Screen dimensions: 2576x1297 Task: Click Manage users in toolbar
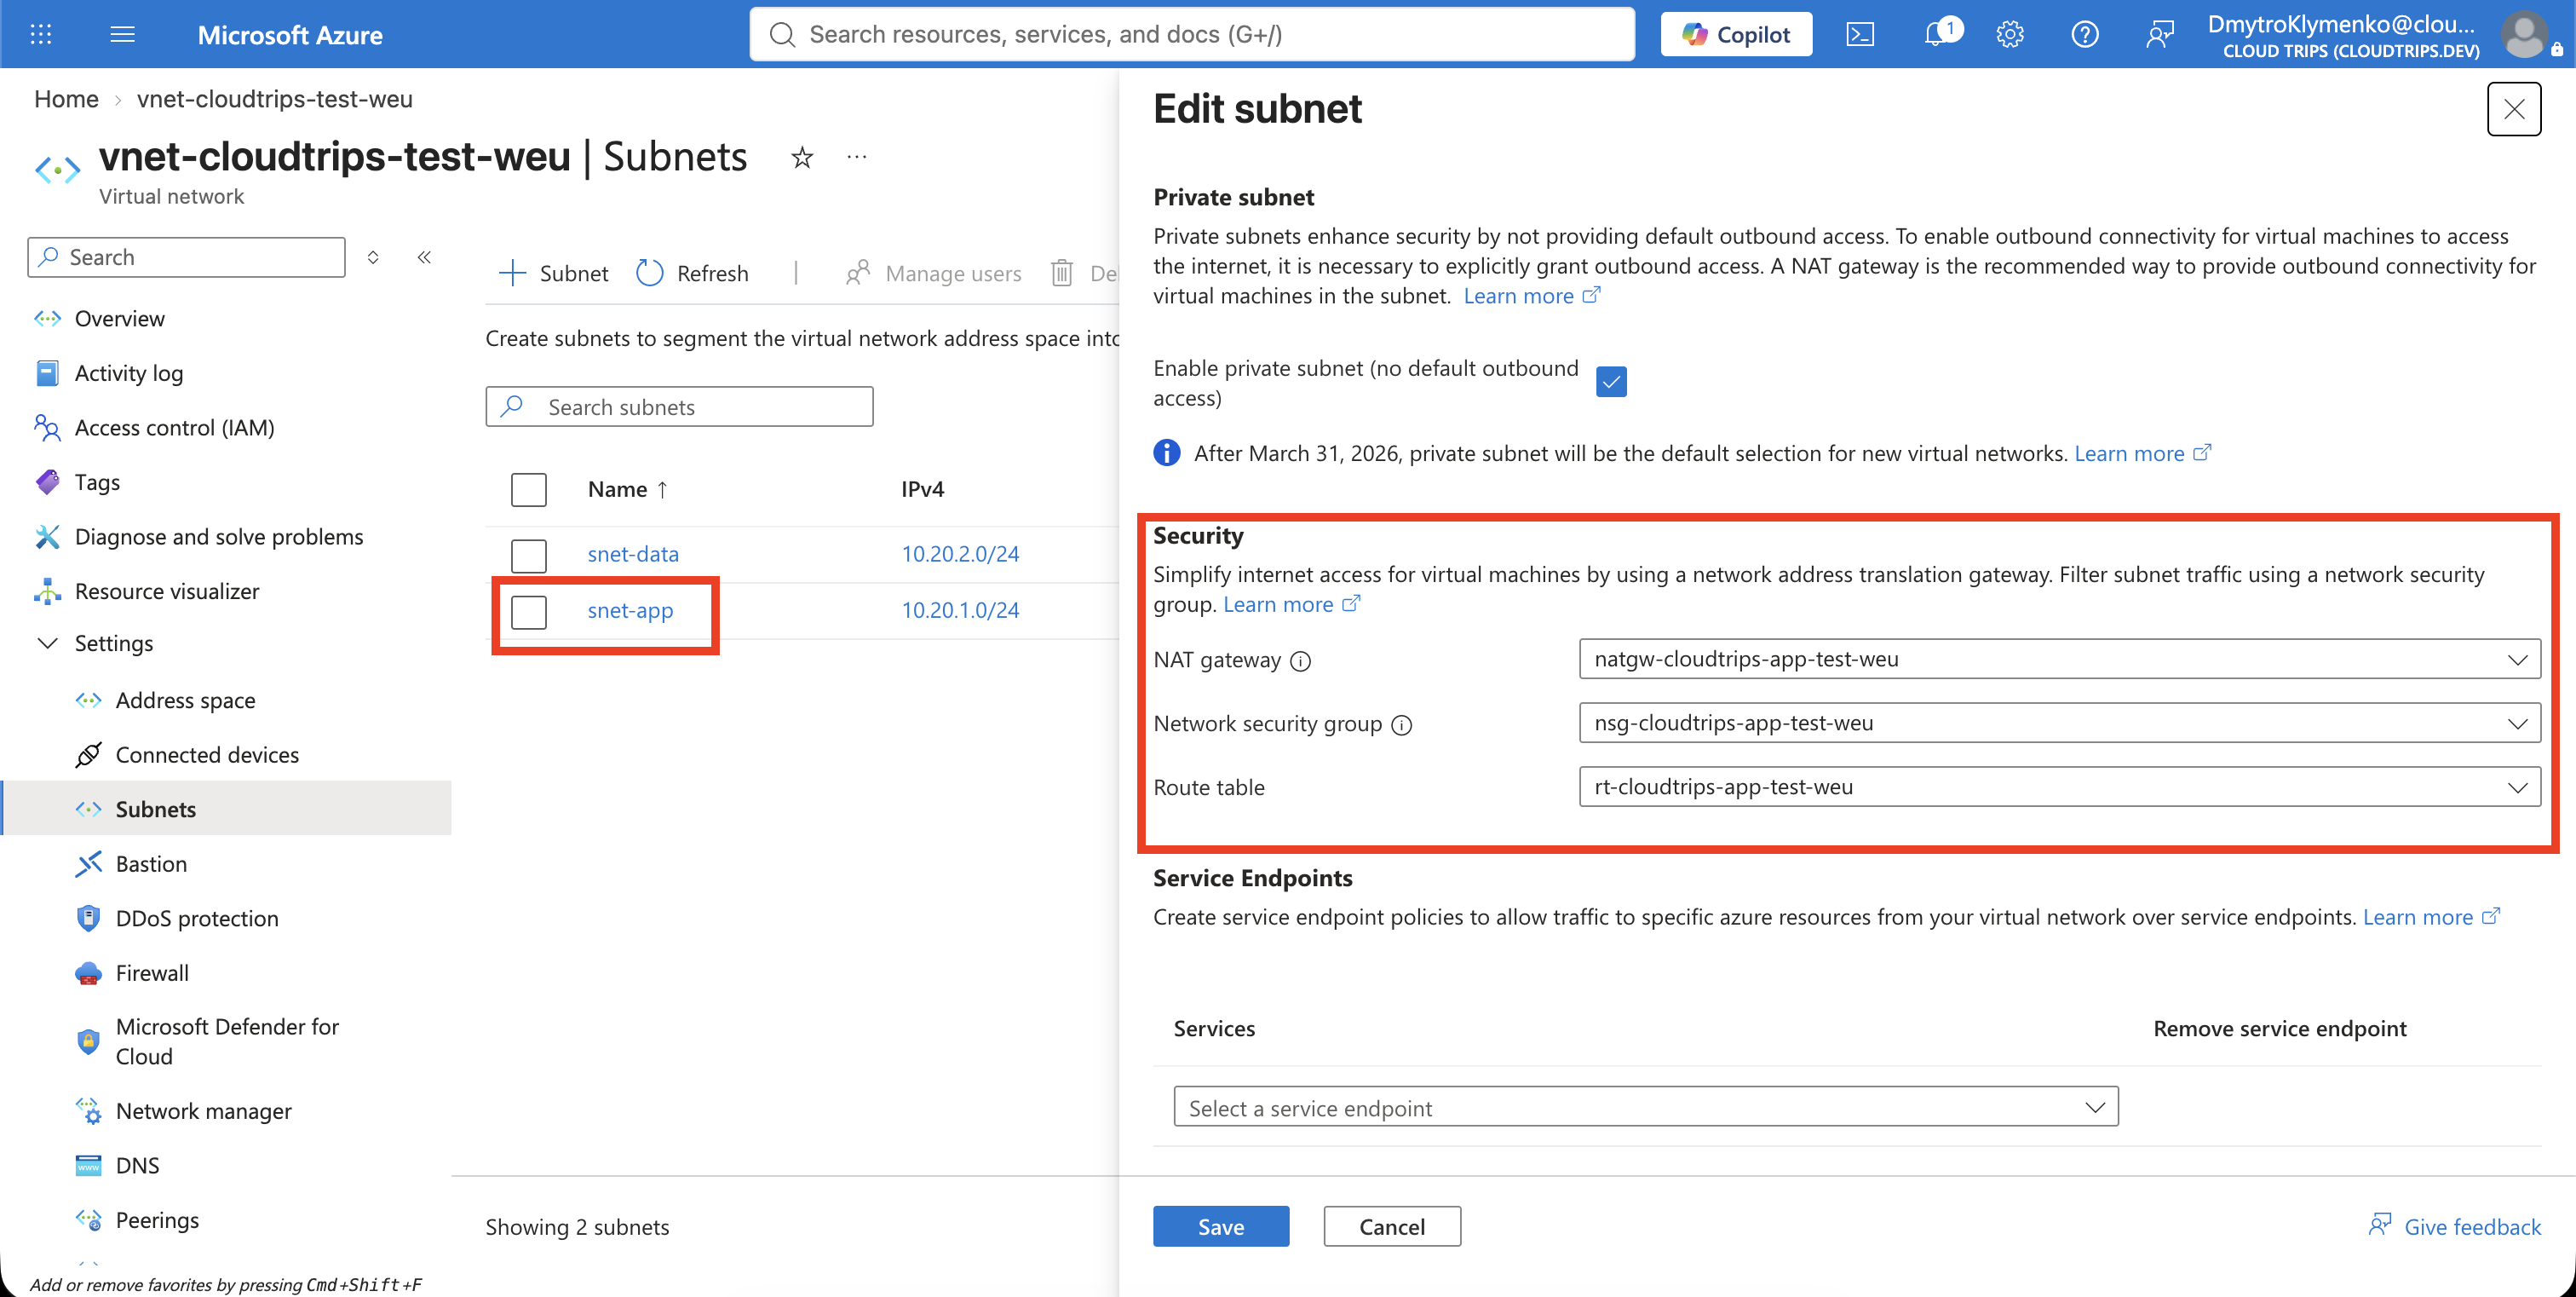pyautogui.click(x=933, y=273)
